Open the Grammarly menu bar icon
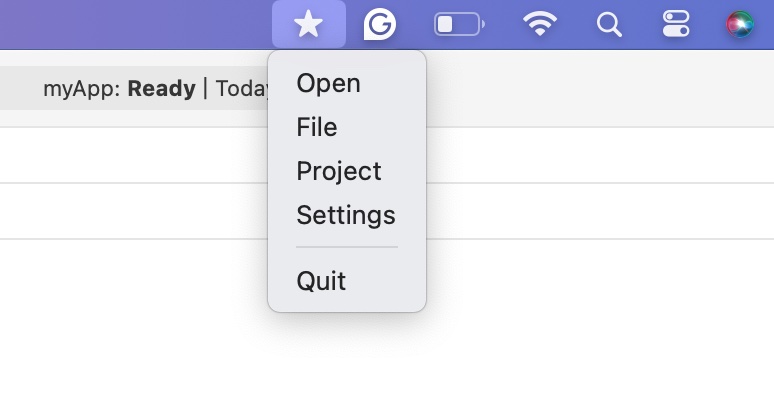Image resolution: width=774 pixels, height=400 pixels. point(379,24)
